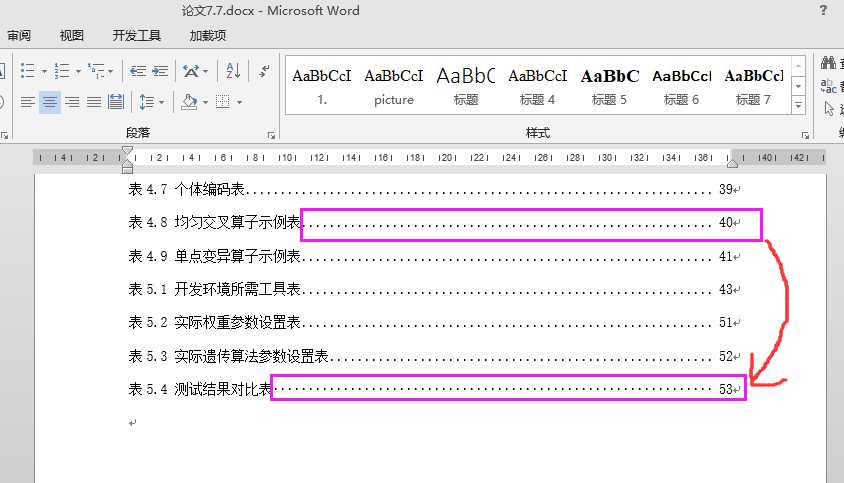Click entry '表 4.8 均匀交叉算子示例表'

[x=214, y=222]
